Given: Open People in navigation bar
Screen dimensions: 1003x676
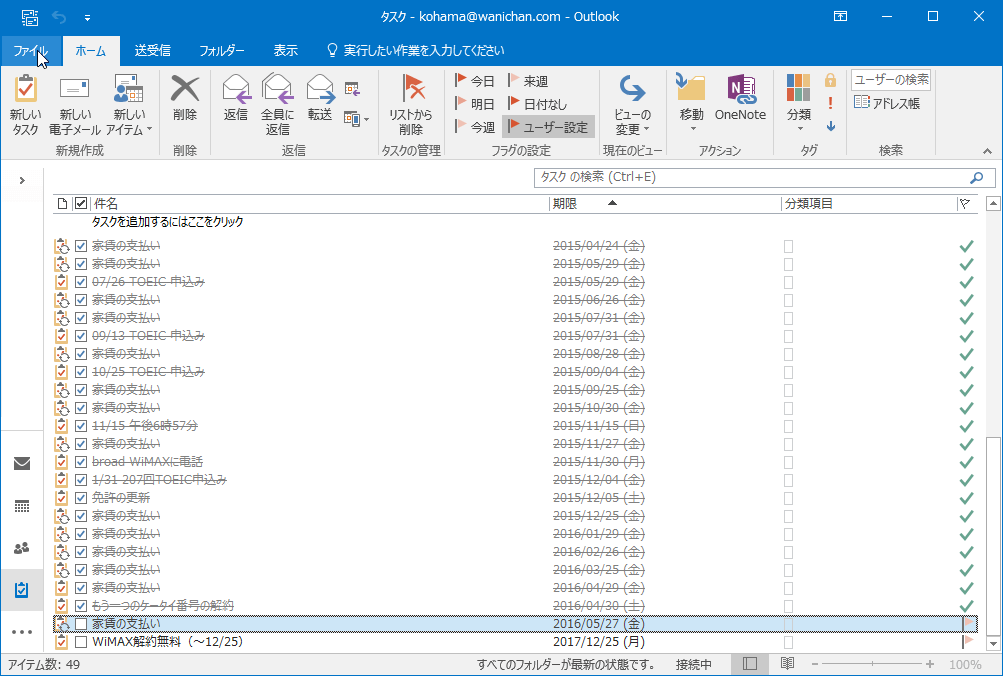Looking at the screenshot, I should click(x=22, y=548).
